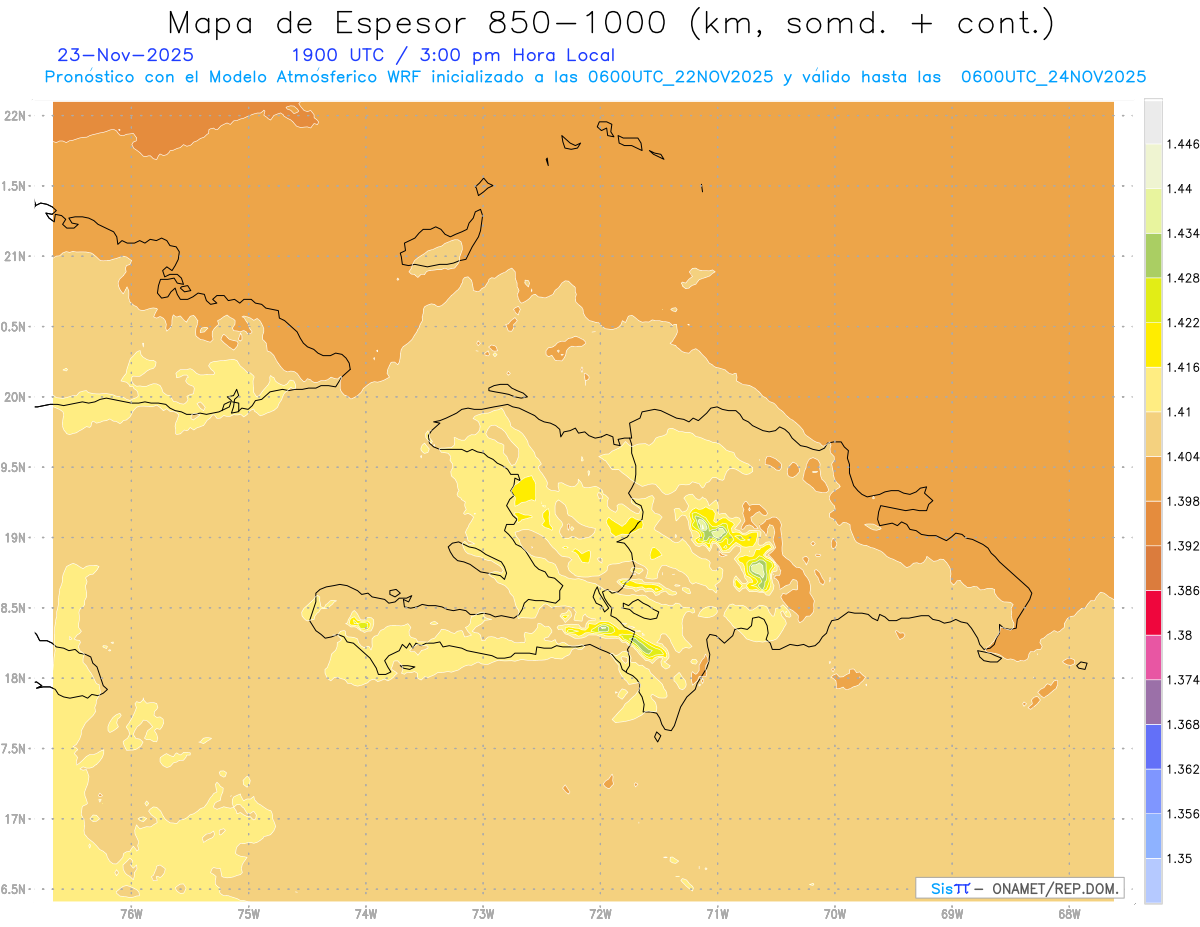1200x927 pixels.
Task: Click the '0.5N' axis label
Action: click(15, 327)
